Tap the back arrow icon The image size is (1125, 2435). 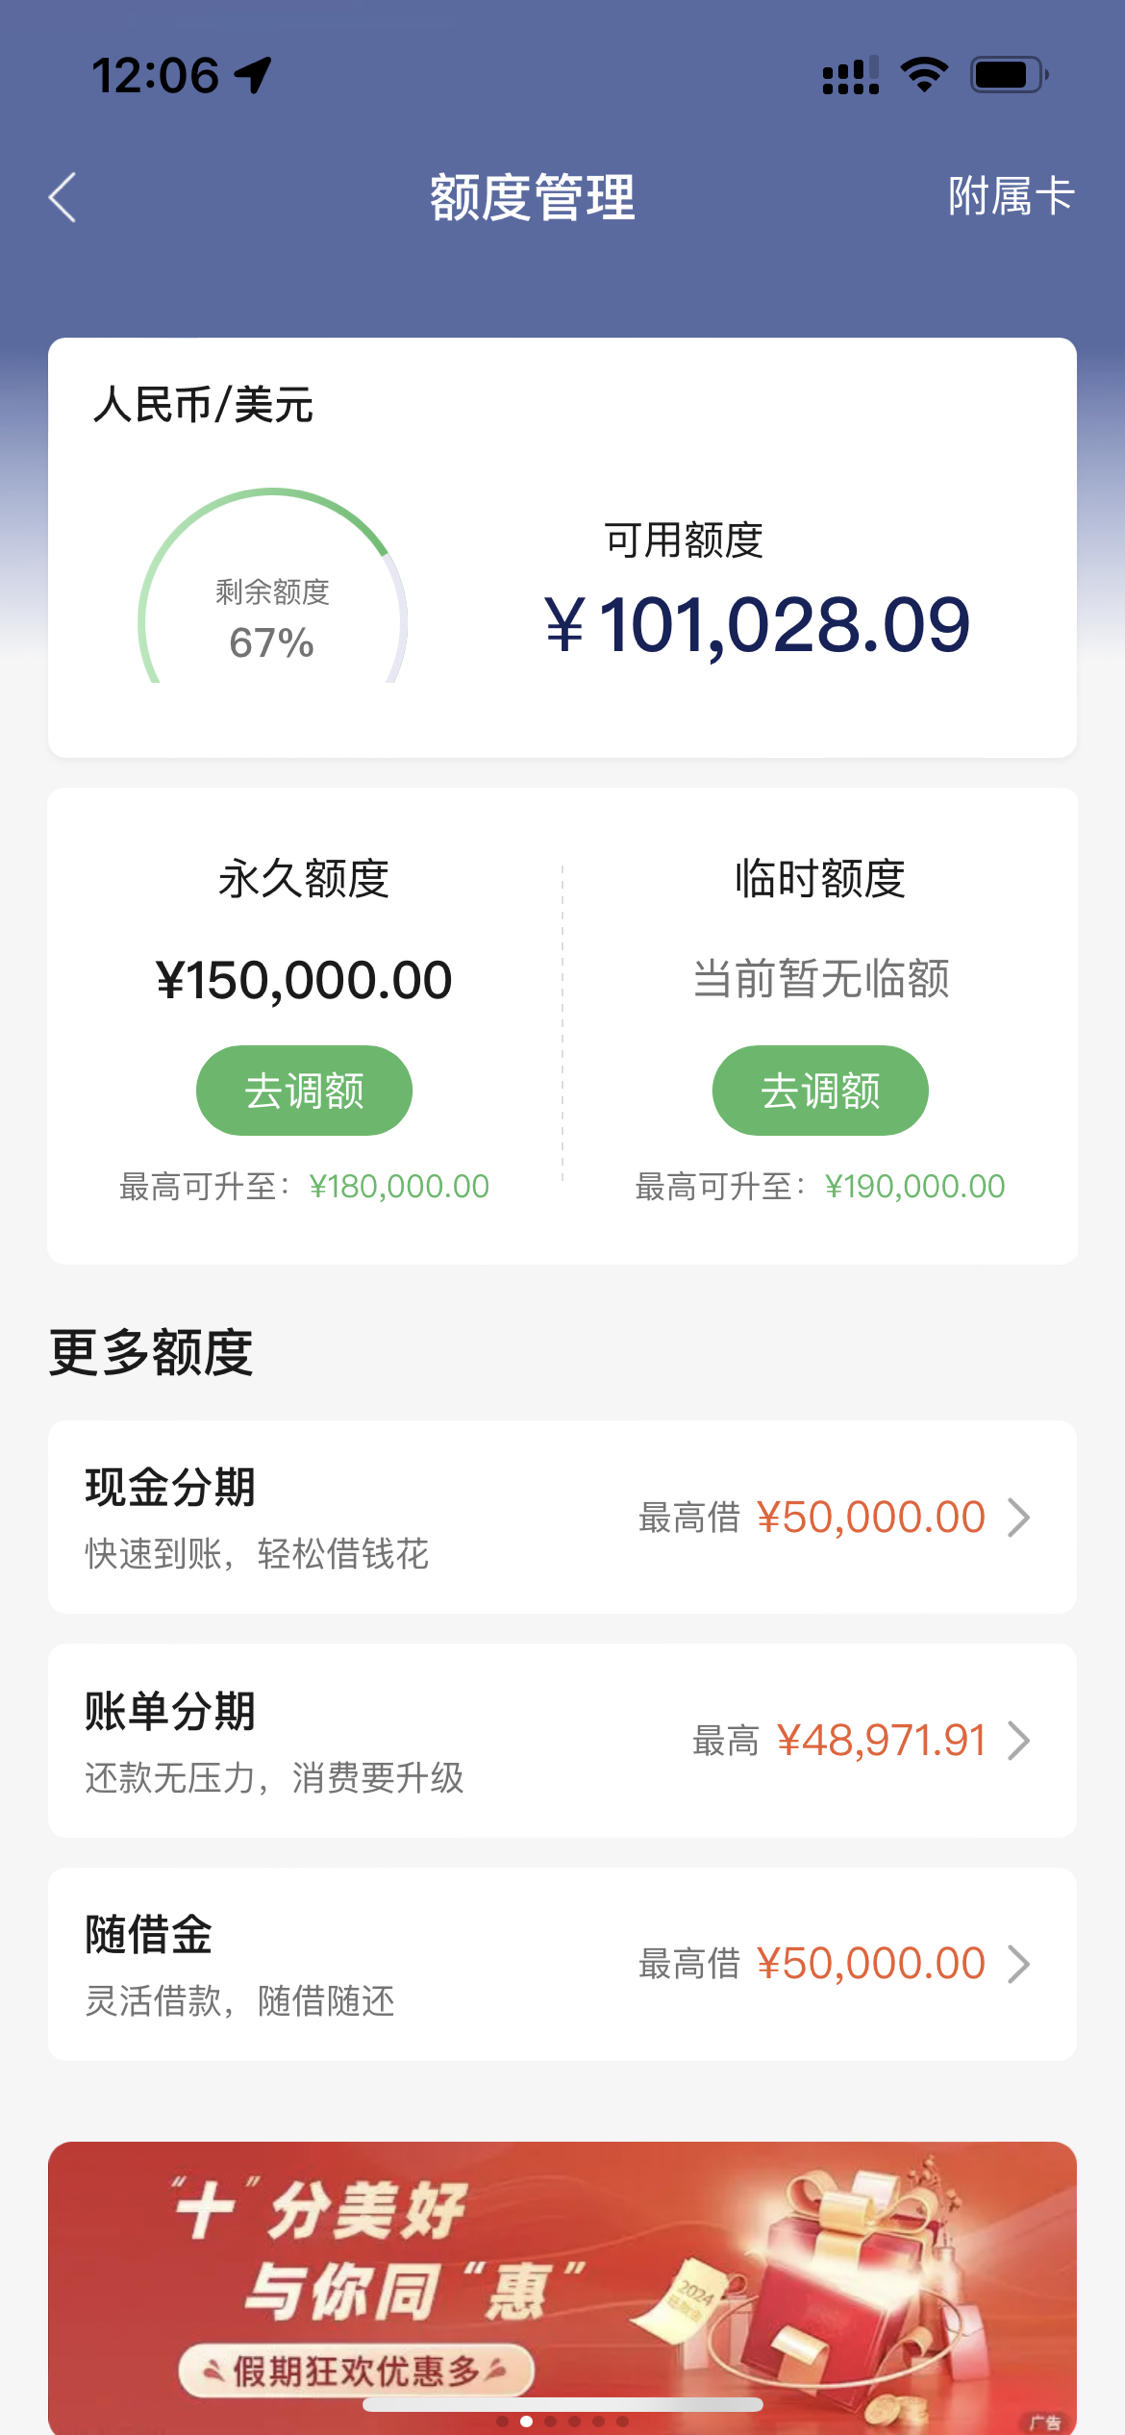point(62,197)
